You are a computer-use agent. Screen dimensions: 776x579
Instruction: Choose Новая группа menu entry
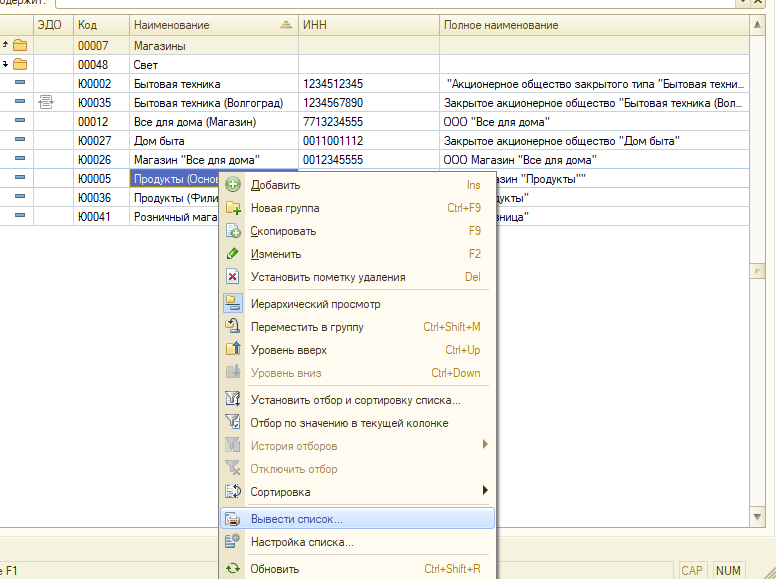pos(357,208)
